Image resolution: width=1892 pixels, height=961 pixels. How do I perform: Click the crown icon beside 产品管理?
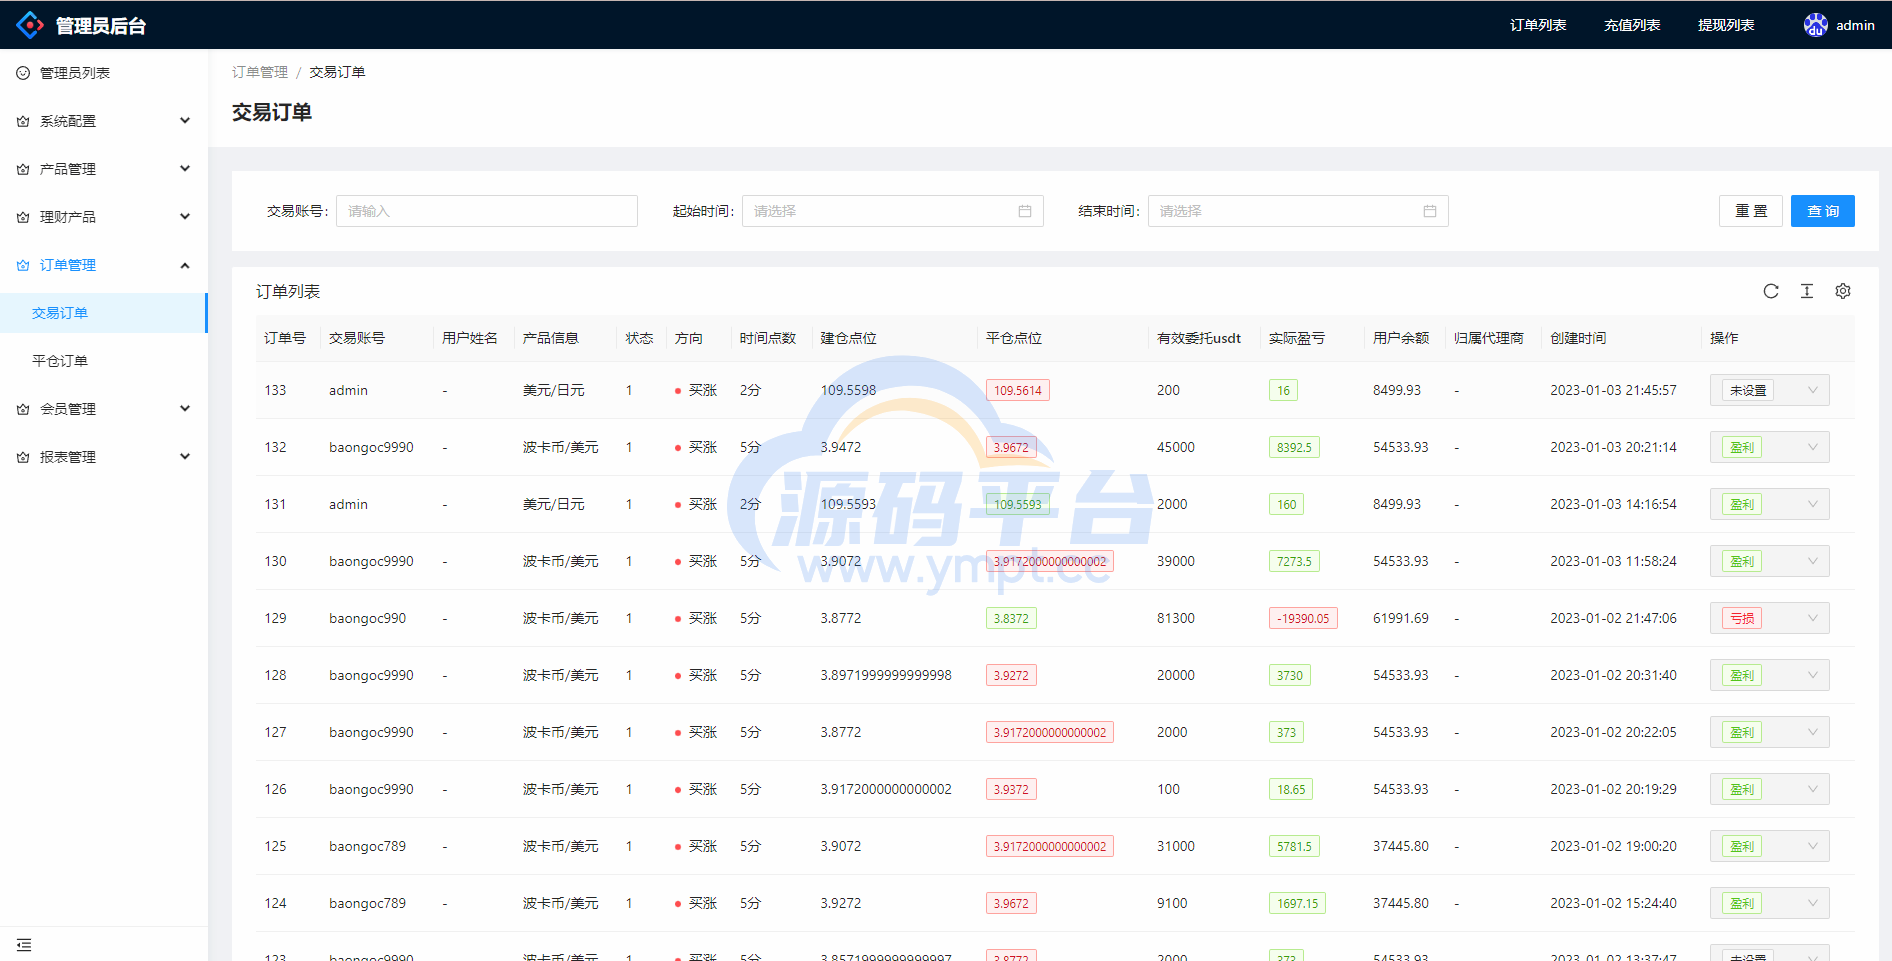[23, 169]
